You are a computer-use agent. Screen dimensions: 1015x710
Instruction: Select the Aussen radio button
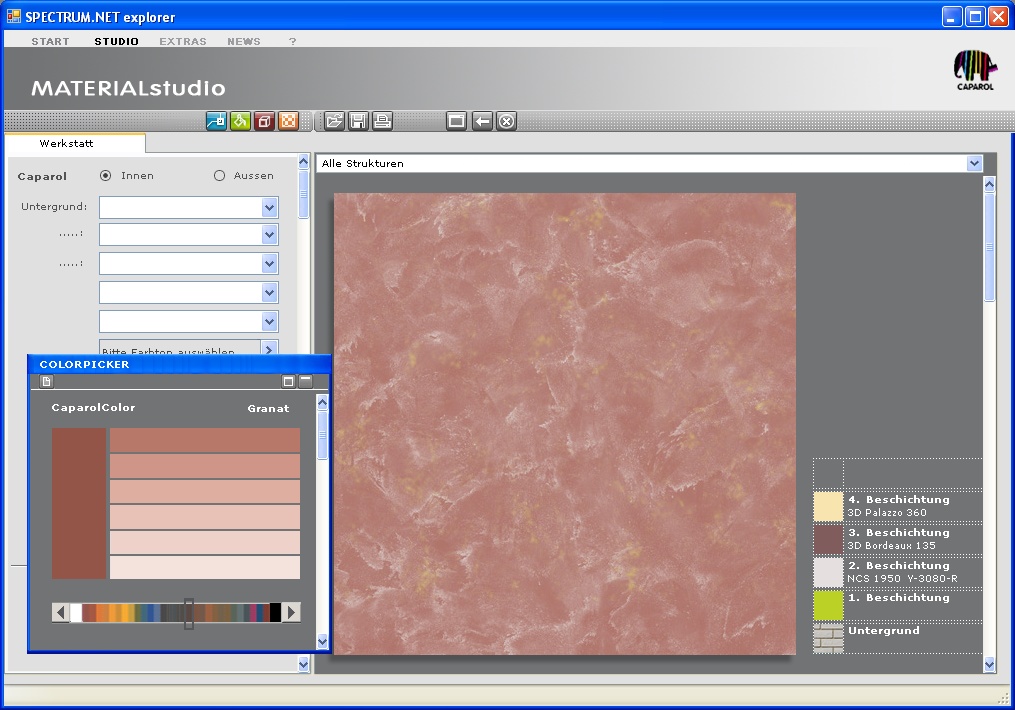(220, 176)
